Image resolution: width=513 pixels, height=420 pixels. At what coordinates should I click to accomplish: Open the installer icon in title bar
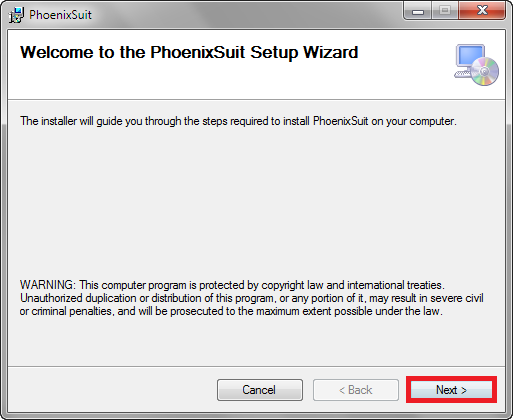click(x=16, y=15)
